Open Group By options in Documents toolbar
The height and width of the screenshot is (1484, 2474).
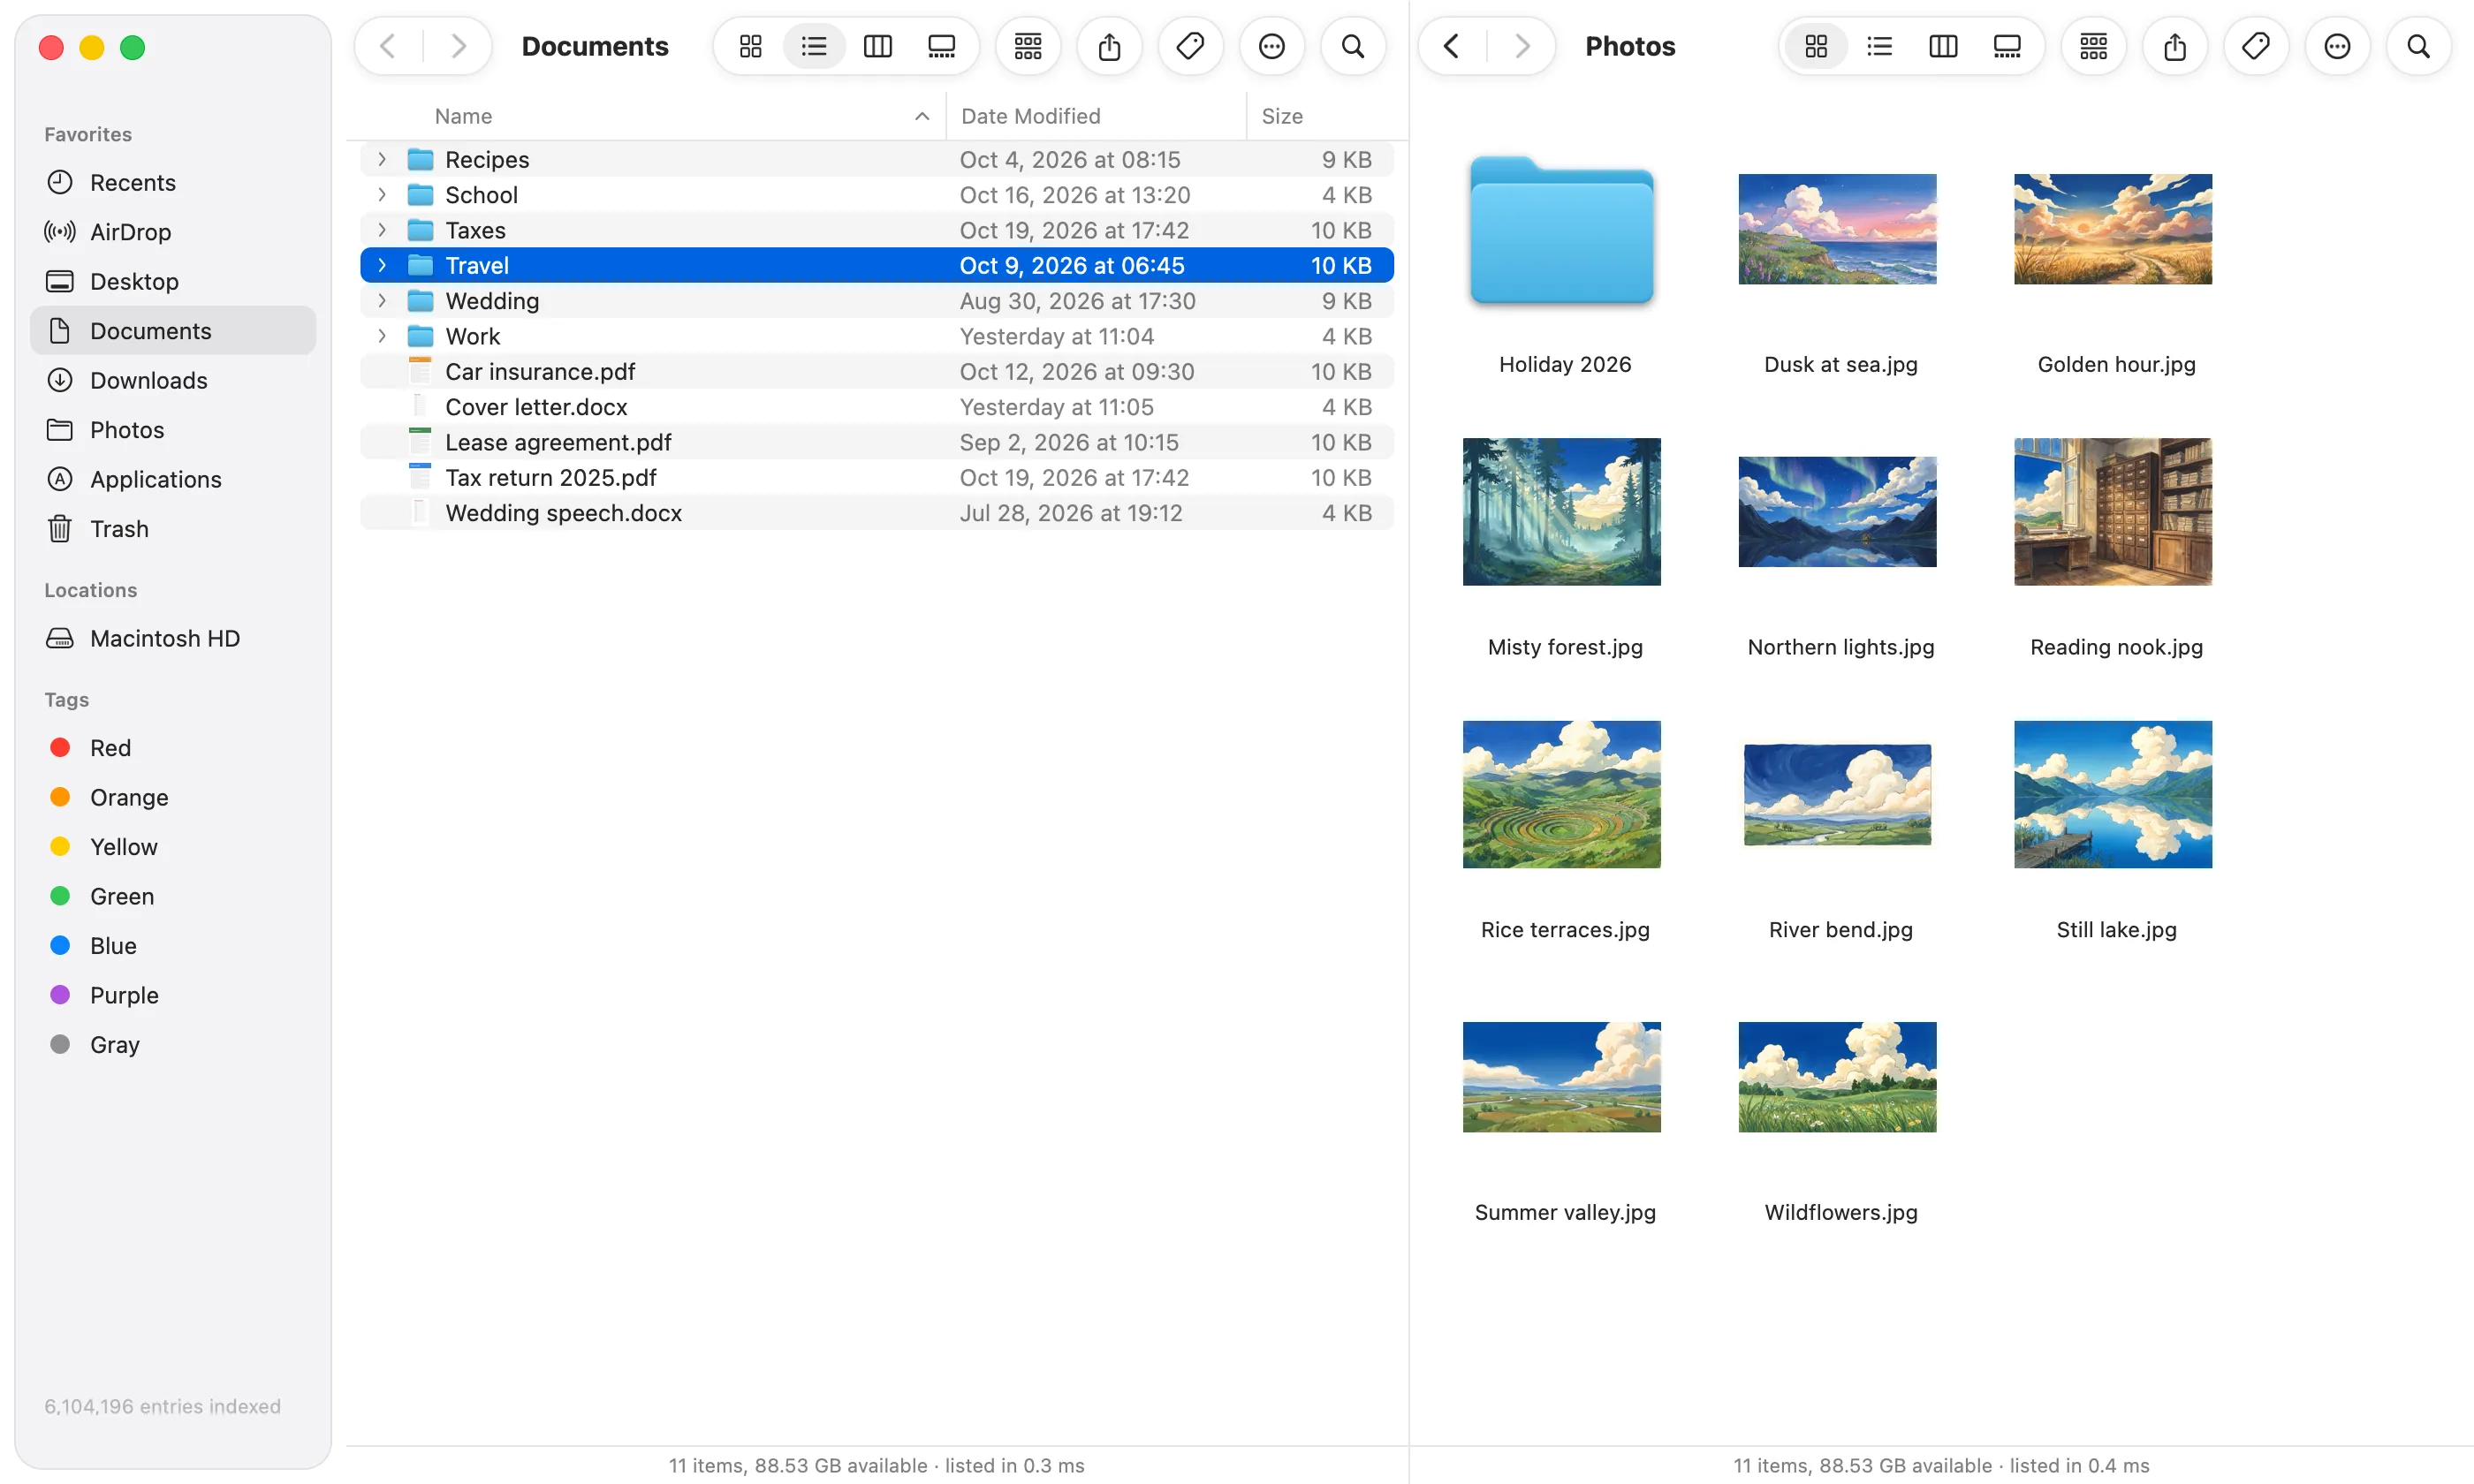click(x=1028, y=46)
